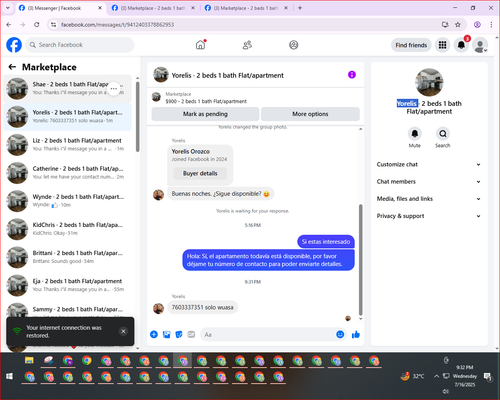Open Brittani conversation in list
The image size is (500, 400).
(x=67, y=257)
